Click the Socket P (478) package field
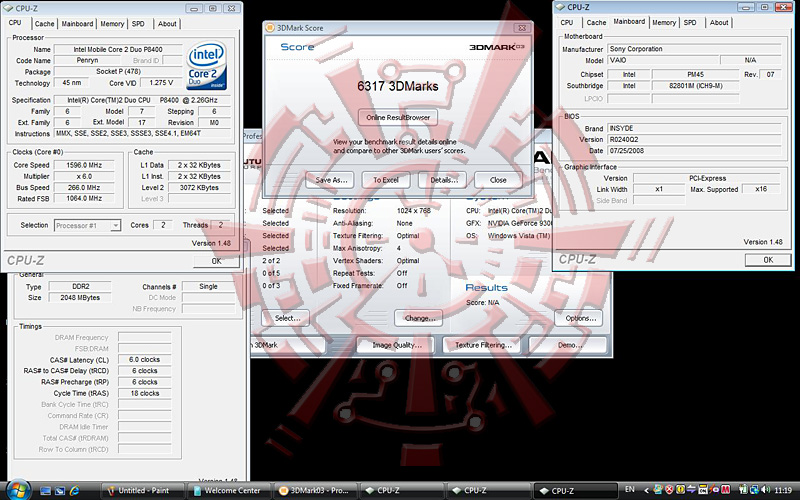 [118, 71]
